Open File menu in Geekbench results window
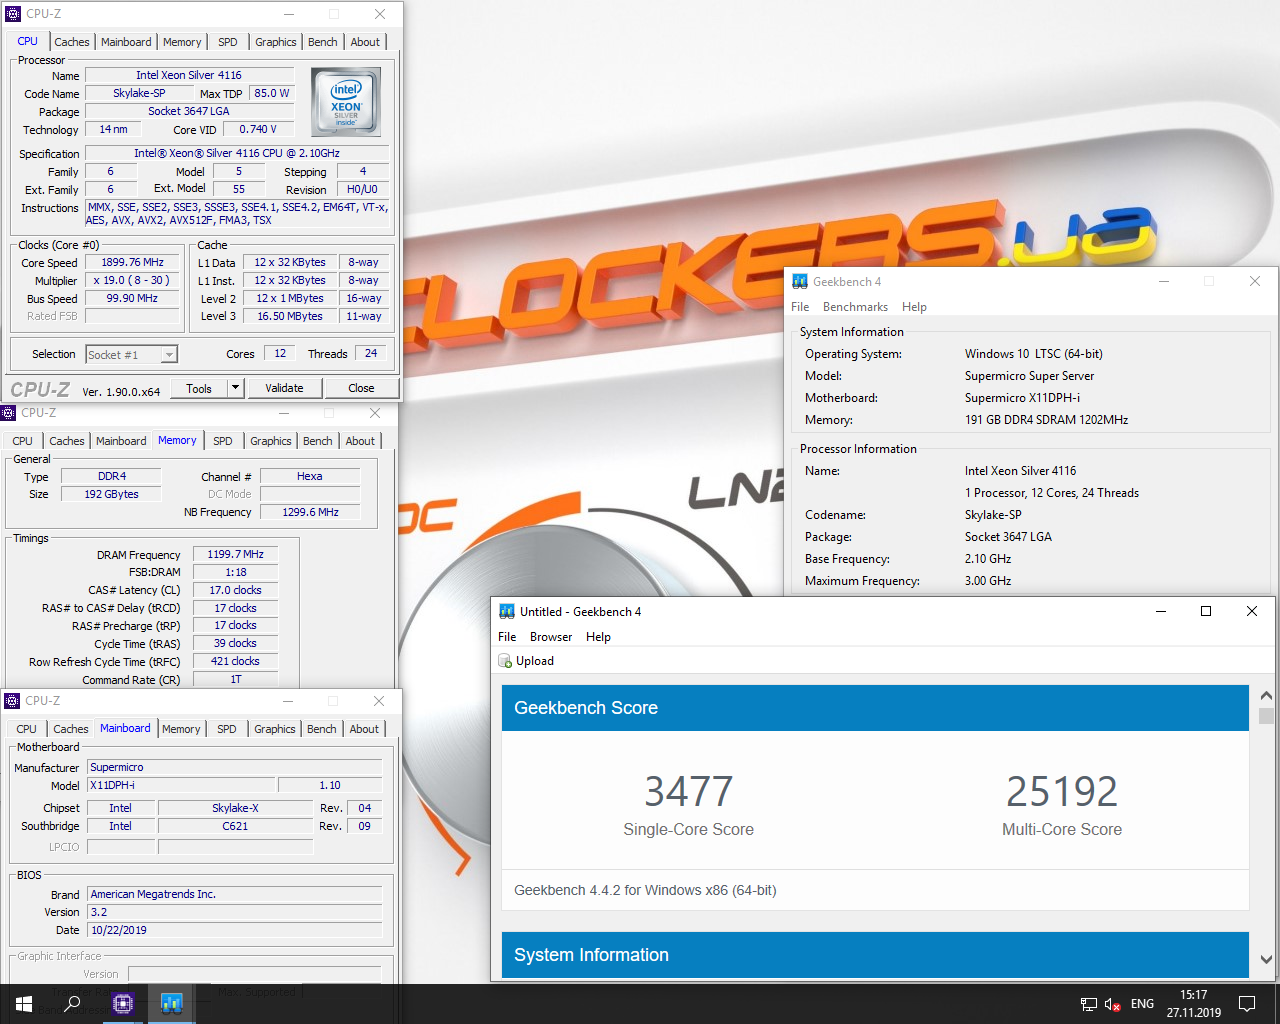The width and height of the screenshot is (1280, 1024). click(x=507, y=637)
